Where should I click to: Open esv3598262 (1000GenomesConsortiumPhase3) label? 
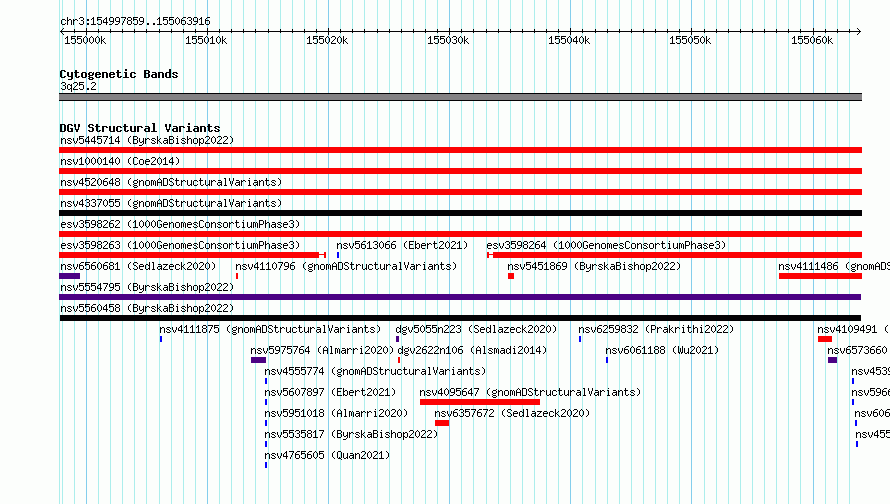click(x=180, y=224)
